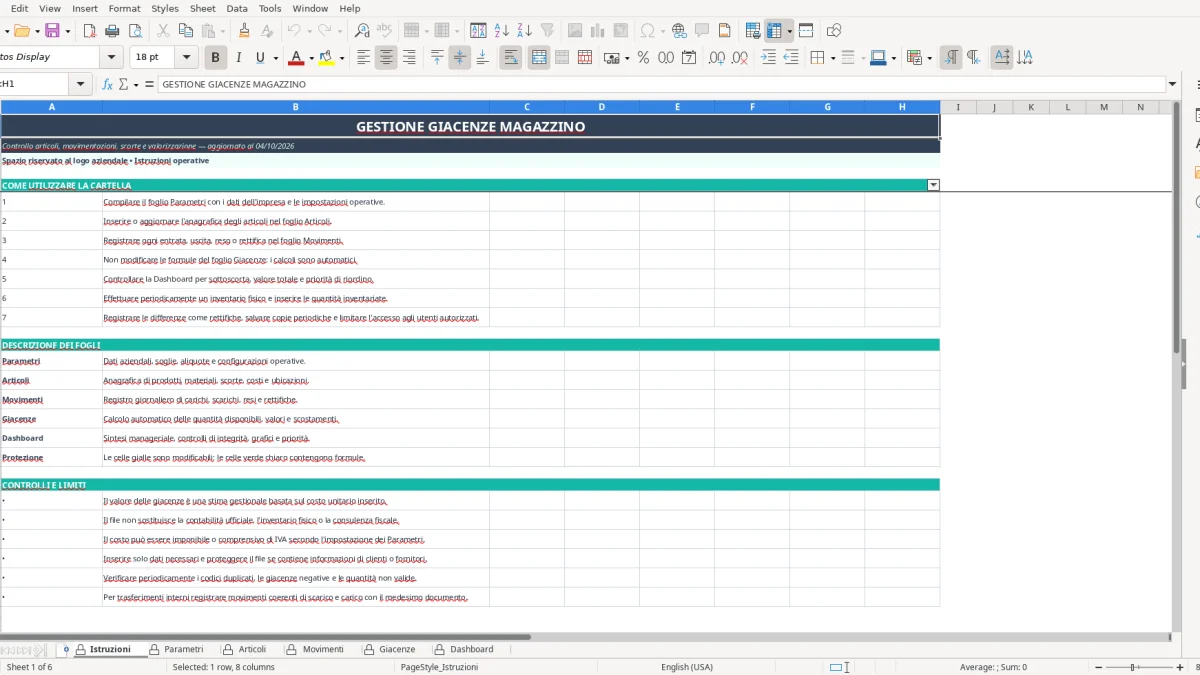Click English (USA) language in status bar
This screenshot has height=675, width=1200.
[x=687, y=667]
